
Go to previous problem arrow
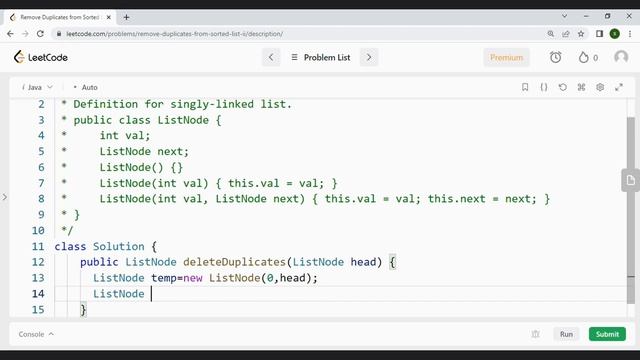click(271, 57)
